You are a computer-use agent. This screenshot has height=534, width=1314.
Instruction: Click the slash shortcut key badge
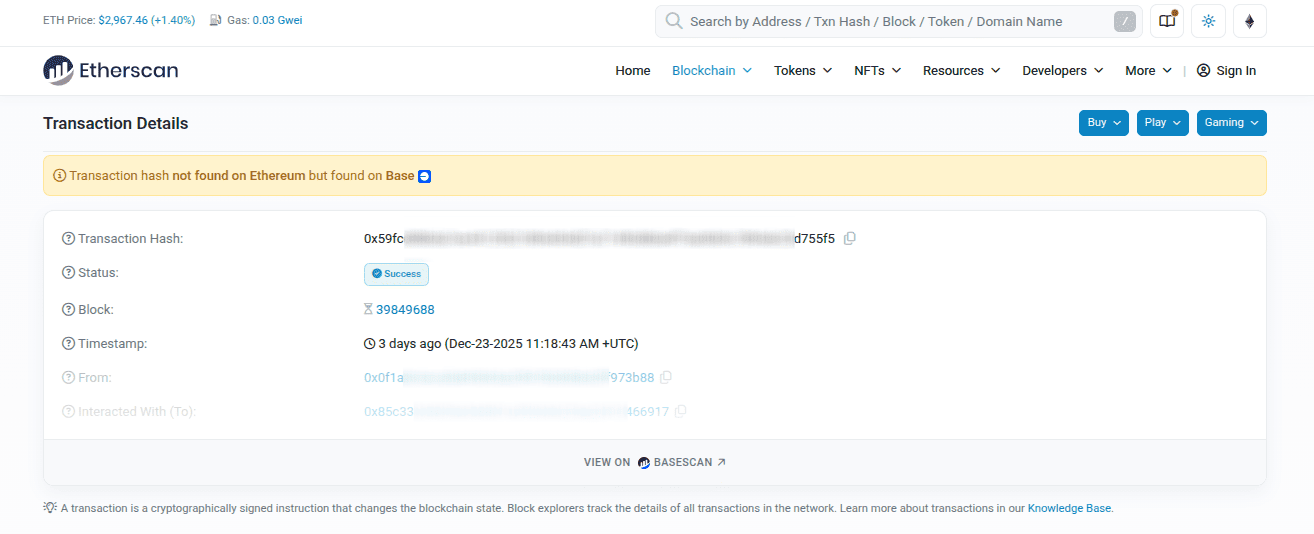1125,21
